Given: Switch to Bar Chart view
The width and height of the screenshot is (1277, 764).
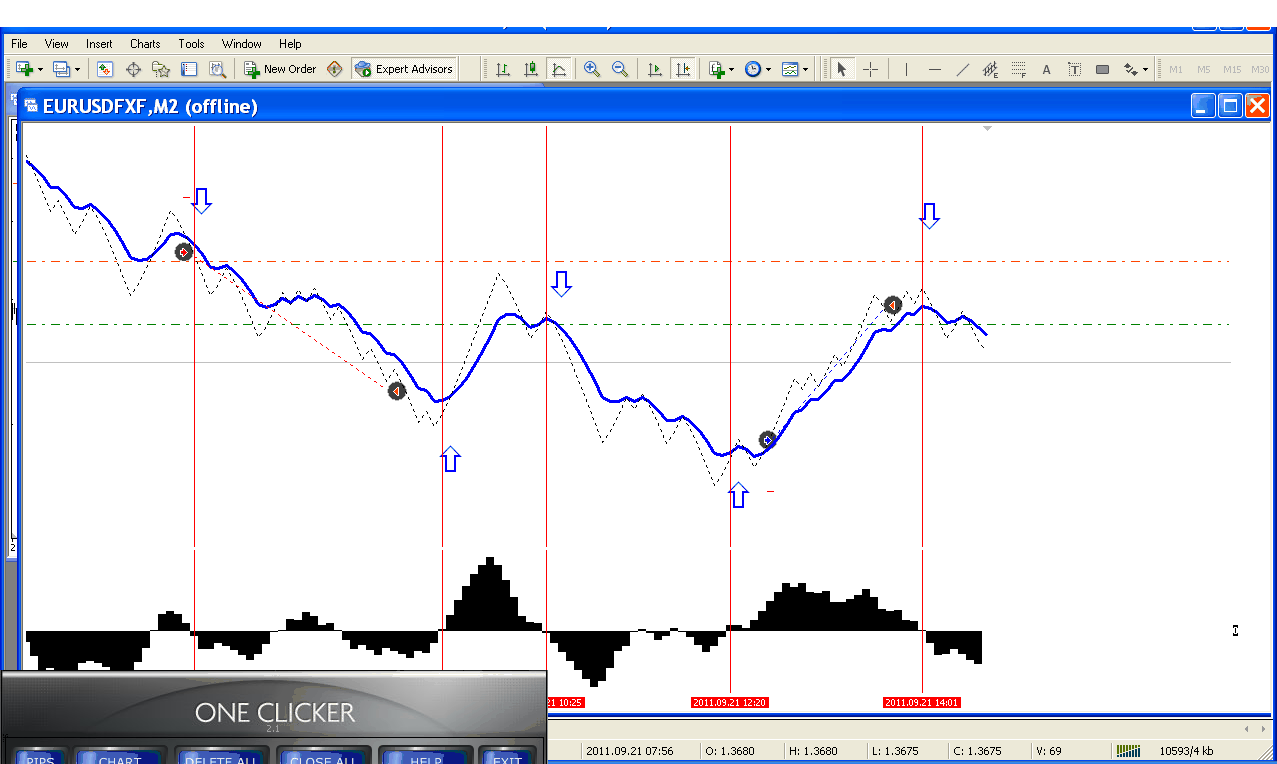Looking at the screenshot, I should coord(503,69).
